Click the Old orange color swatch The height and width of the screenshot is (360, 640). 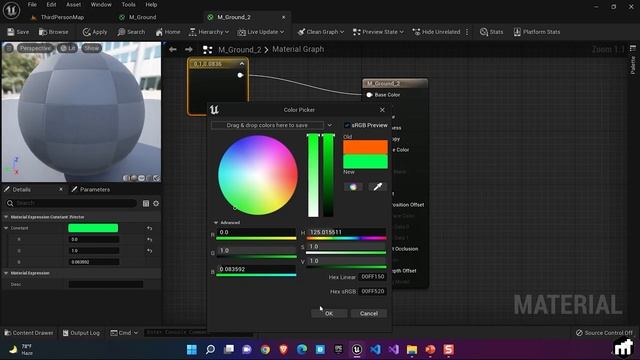point(365,147)
